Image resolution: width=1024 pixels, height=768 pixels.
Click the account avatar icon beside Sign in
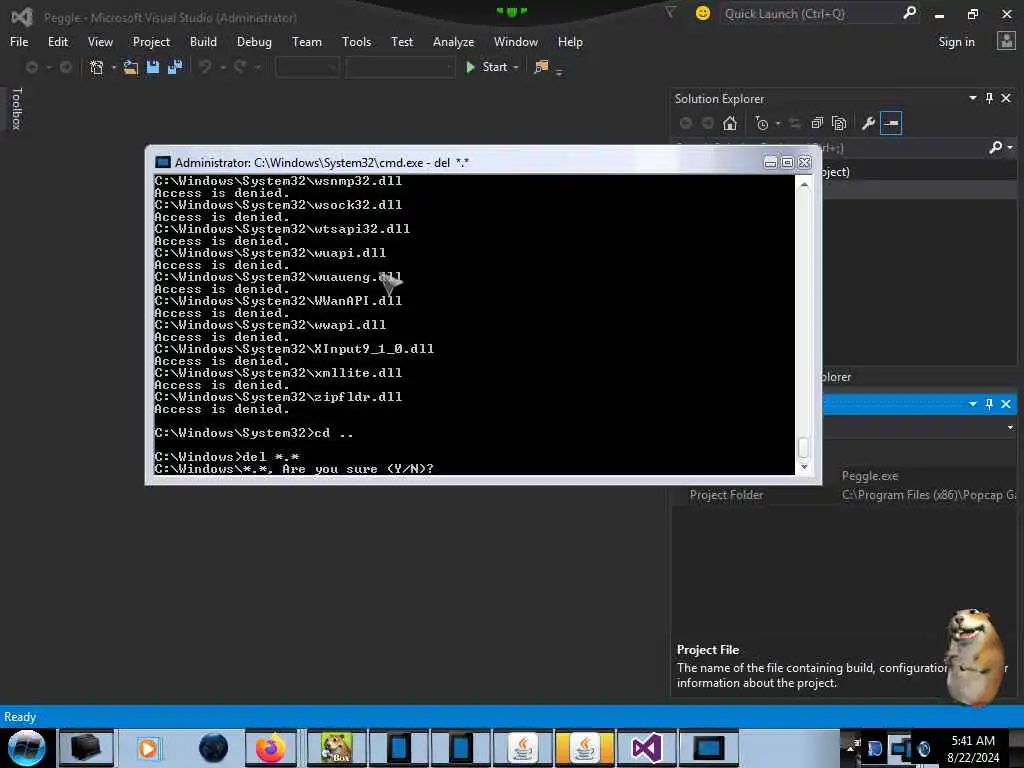pyautogui.click(x=1006, y=41)
